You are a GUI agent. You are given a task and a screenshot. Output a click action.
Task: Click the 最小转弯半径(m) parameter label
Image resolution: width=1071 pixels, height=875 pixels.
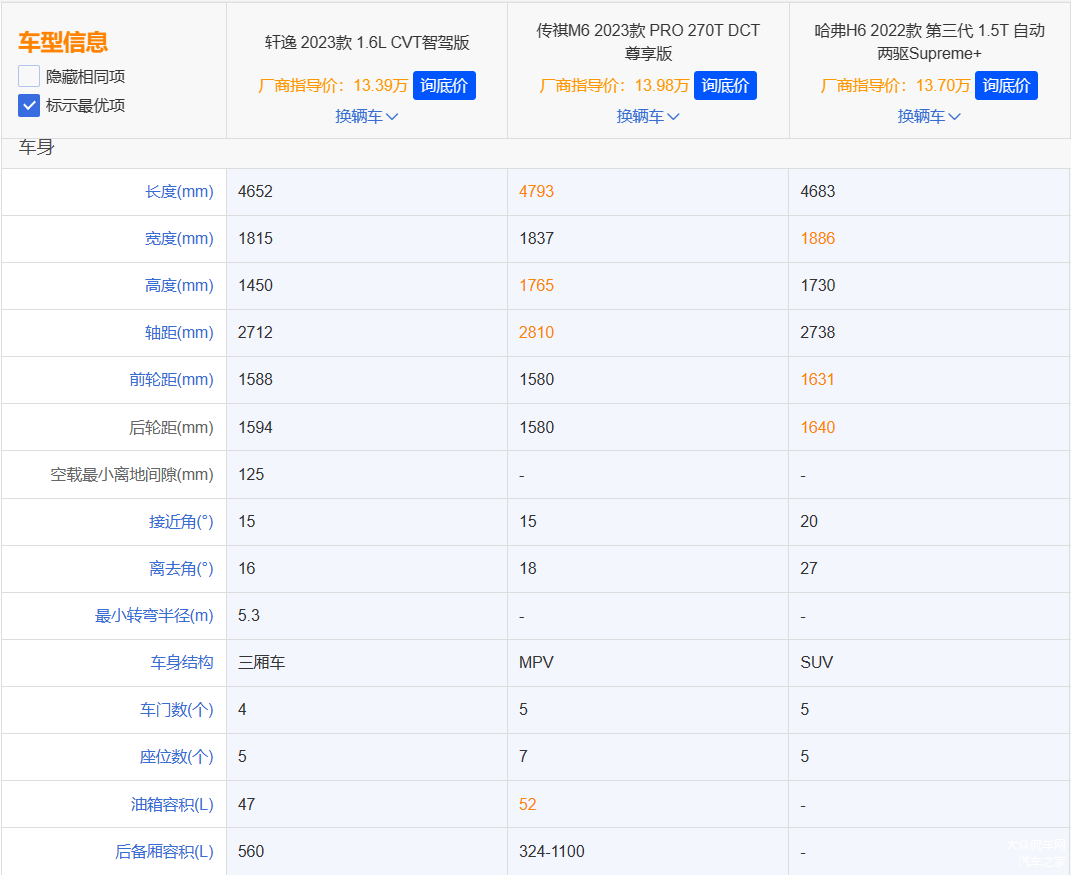click(154, 615)
